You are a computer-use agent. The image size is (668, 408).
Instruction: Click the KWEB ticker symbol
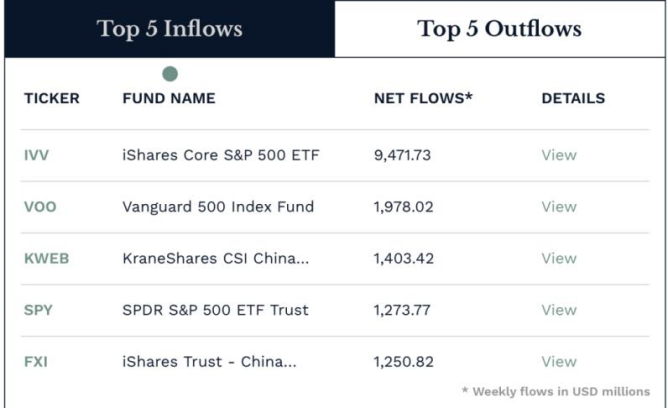click(46, 258)
